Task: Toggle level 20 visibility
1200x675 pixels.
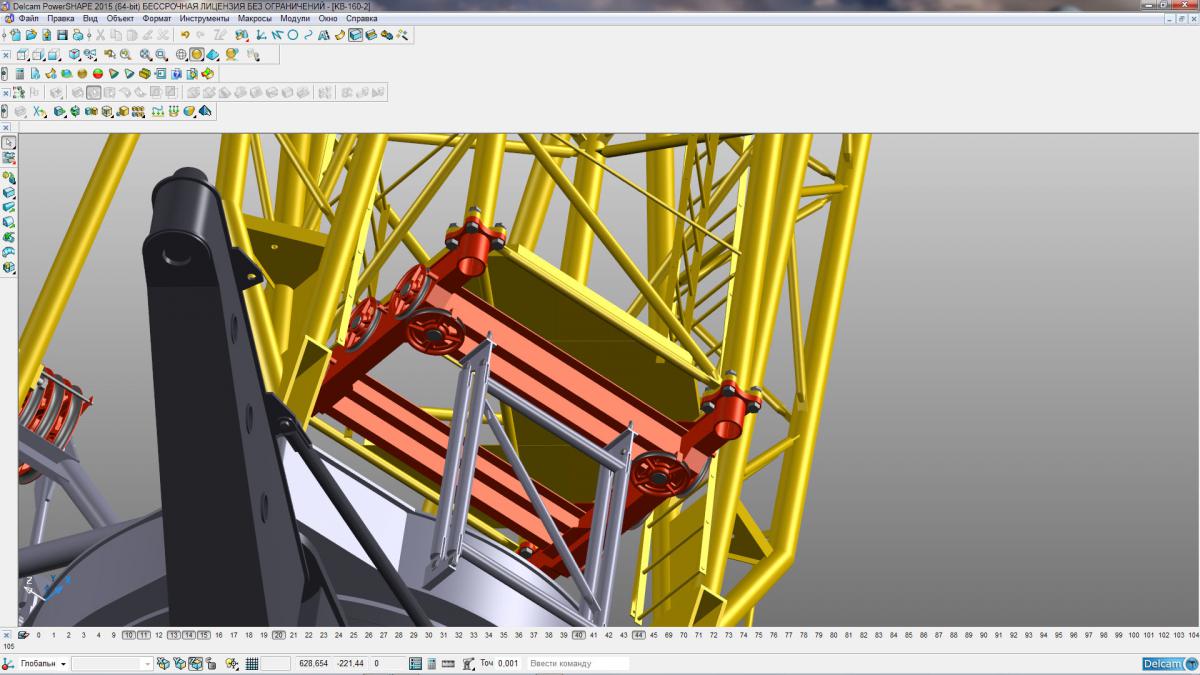Action: (x=279, y=635)
